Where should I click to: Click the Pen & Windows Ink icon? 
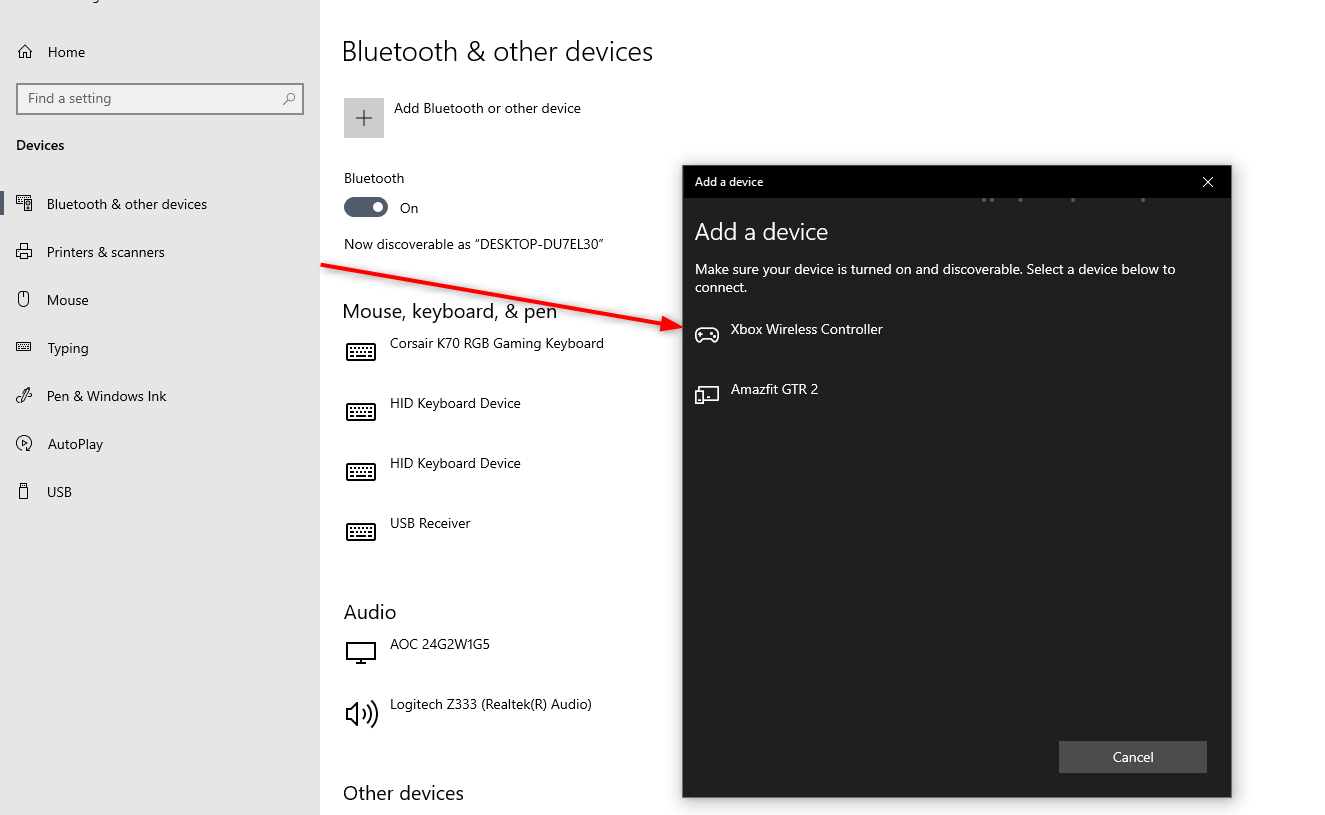[x=25, y=396]
